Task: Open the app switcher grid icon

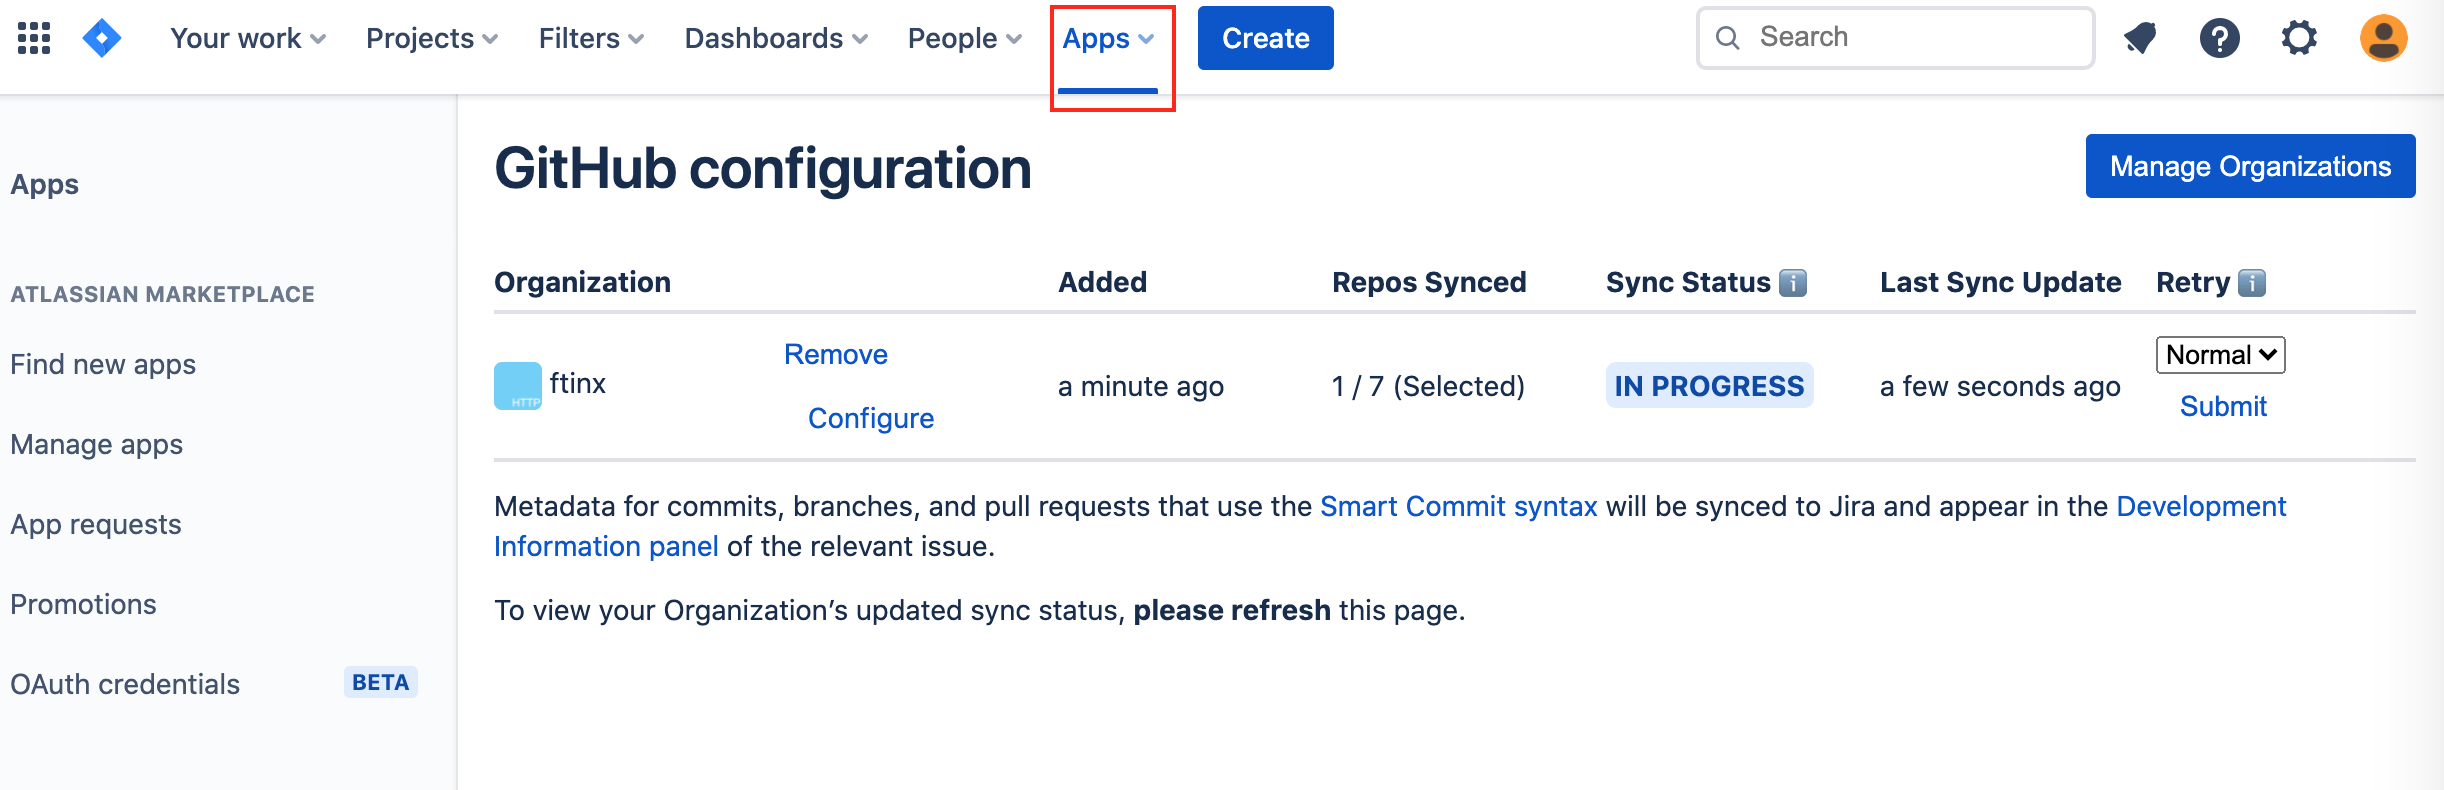Action: point(34,38)
